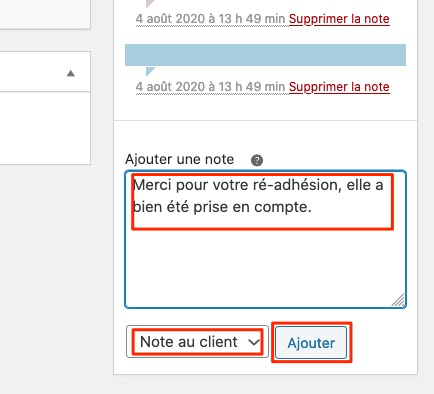The width and height of the screenshot is (434, 394).
Task: Select the blue customer note bubble
Action: click(x=265, y=55)
